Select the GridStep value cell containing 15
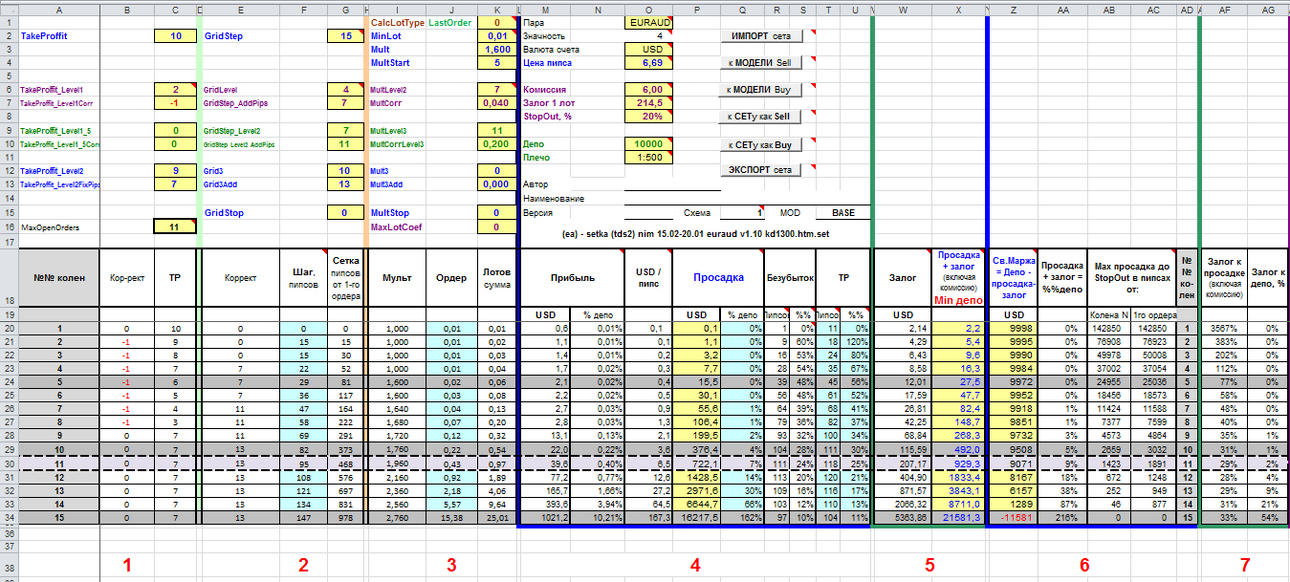Image resolution: width=1290 pixels, height=582 pixels. pyautogui.click(x=346, y=36)
